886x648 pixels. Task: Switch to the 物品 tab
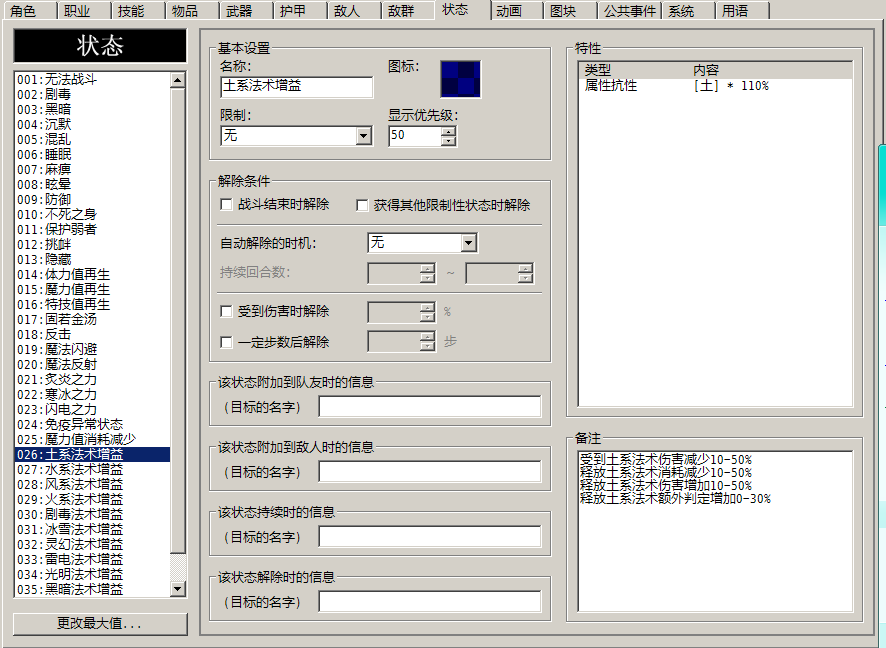click(x=191, y=11)
